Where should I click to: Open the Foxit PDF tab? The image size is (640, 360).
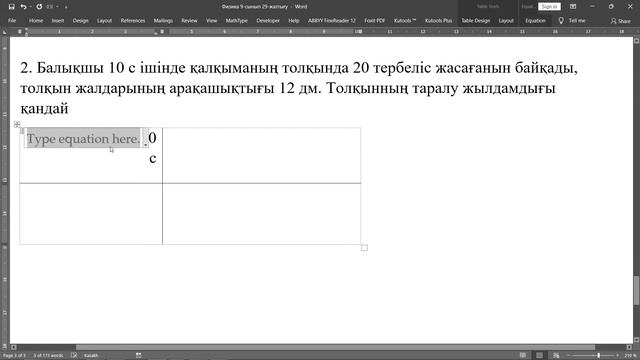click(x=375, y=20)
